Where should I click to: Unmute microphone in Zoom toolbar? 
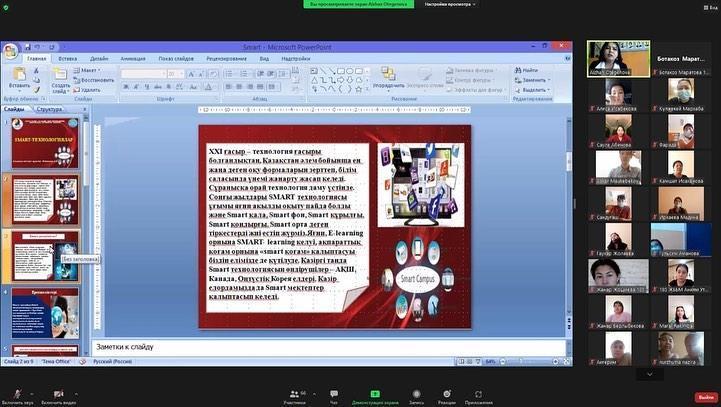[x=15, y=393]
